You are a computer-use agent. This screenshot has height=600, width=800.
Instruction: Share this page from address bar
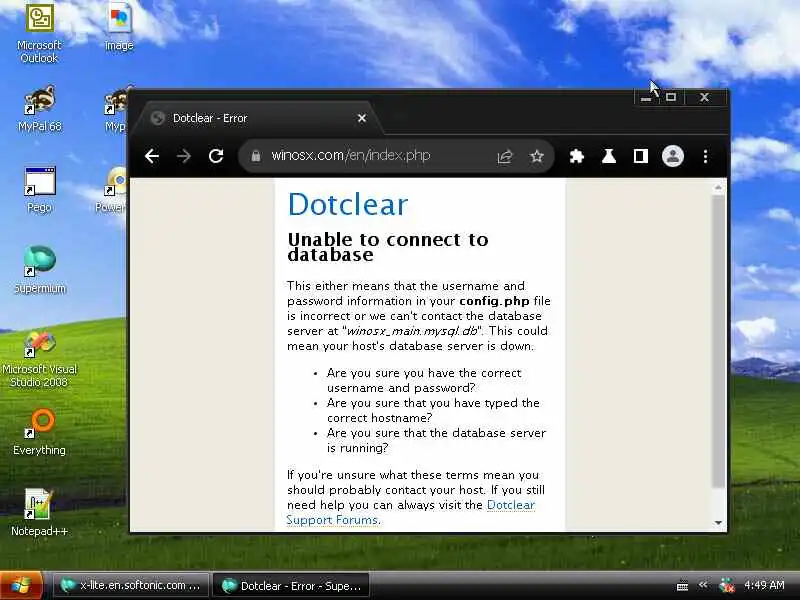[505, 156]
